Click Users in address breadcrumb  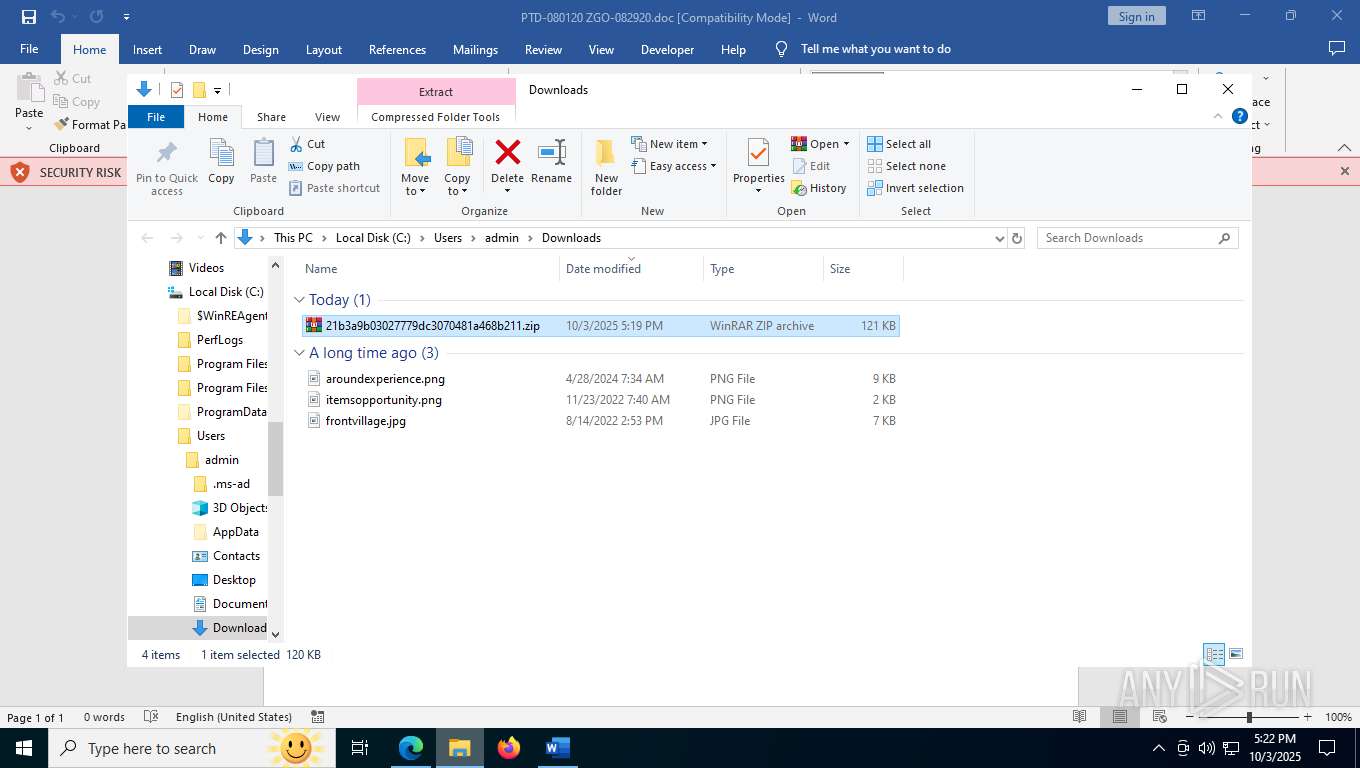click(448, 238)
